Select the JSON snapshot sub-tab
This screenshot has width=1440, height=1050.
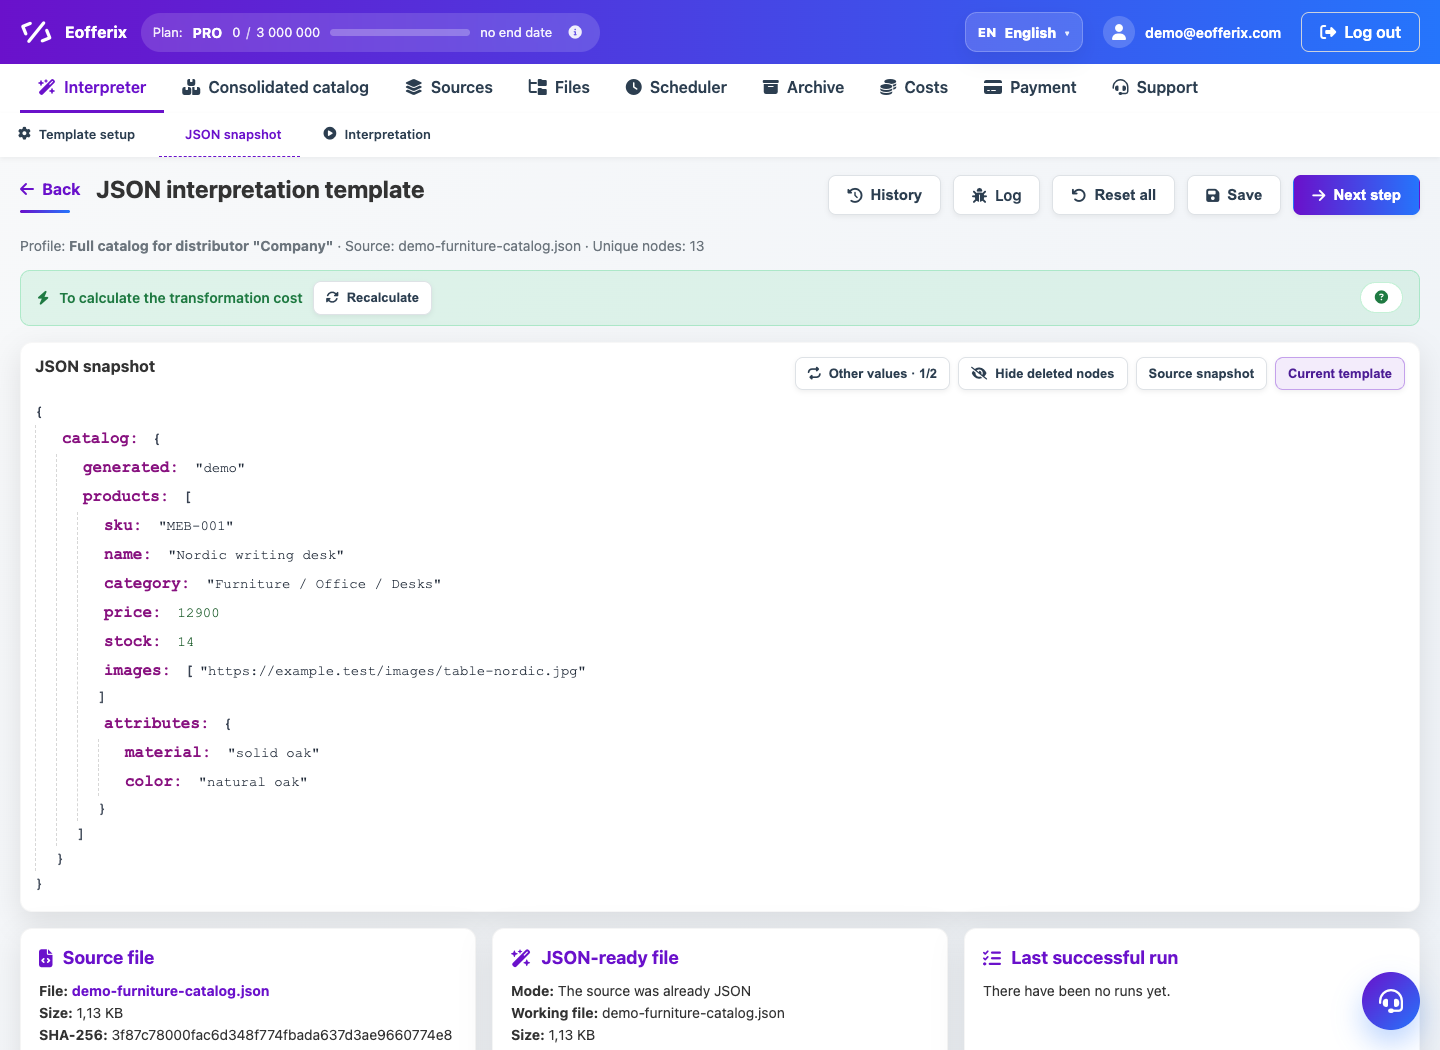(x=233, y=134)
